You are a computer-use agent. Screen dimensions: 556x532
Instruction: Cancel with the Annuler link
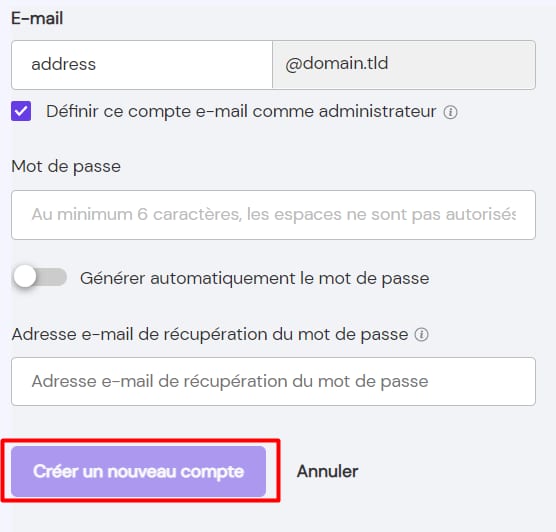coord(328,471)
